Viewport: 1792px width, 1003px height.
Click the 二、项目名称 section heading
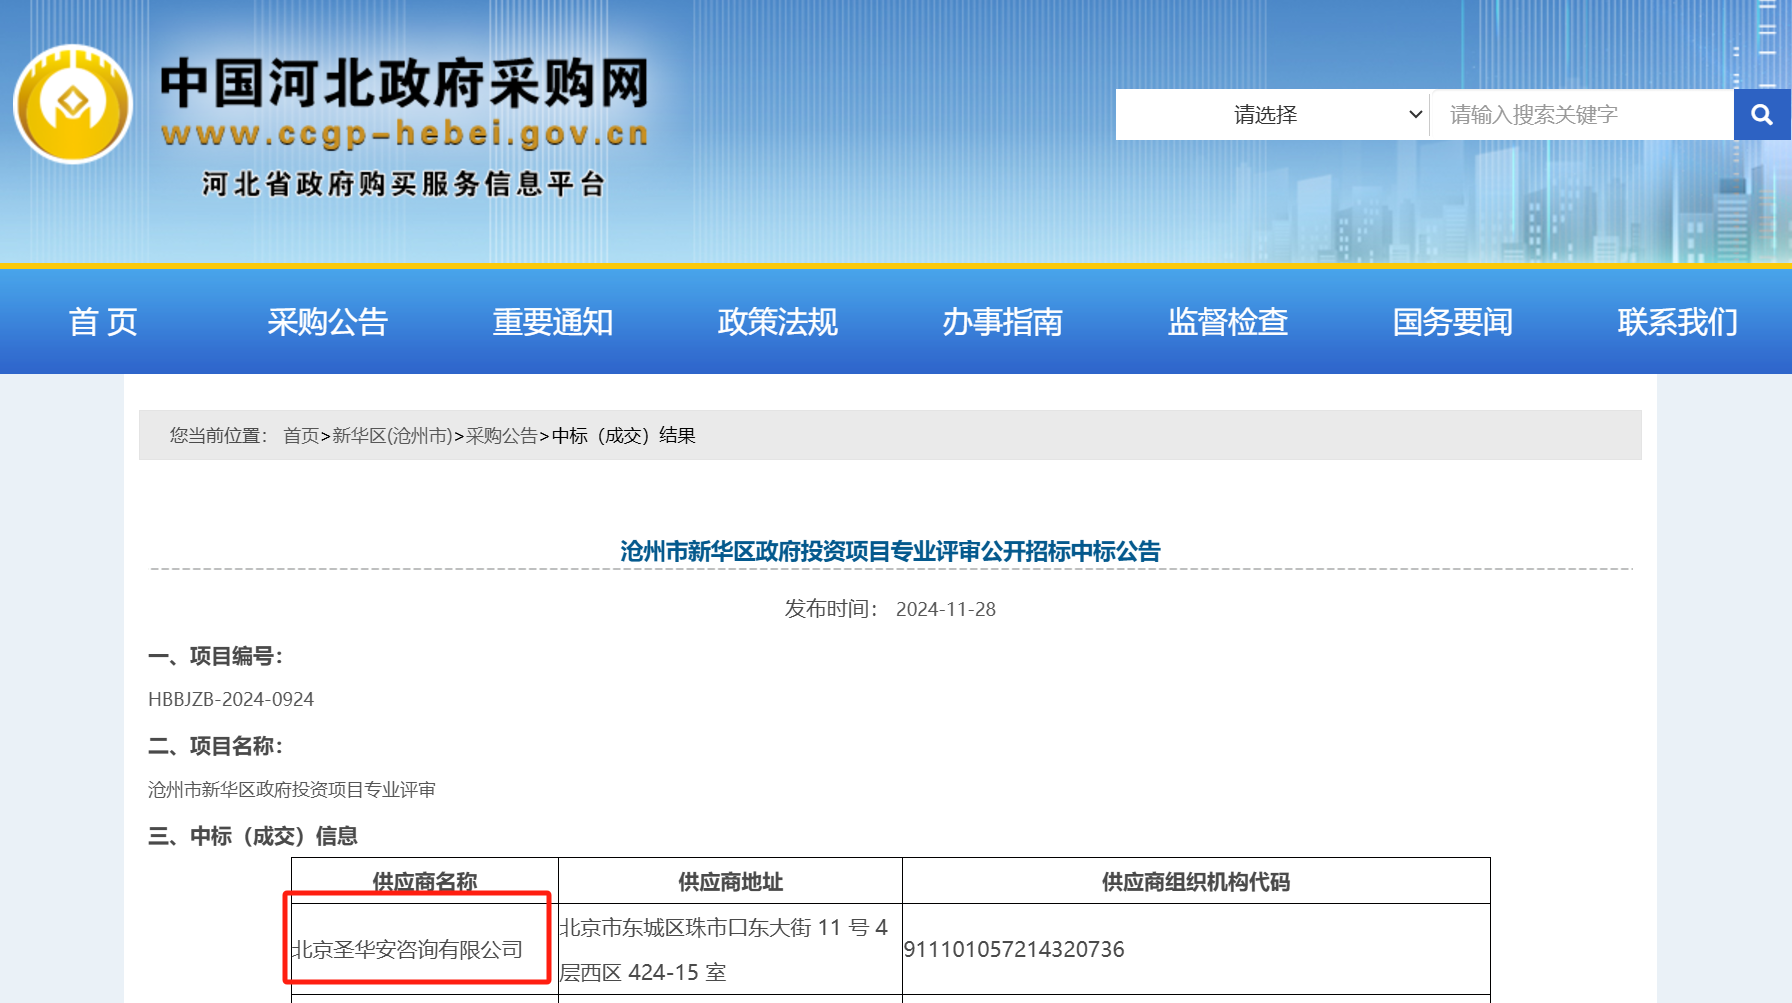coord(216,746)
